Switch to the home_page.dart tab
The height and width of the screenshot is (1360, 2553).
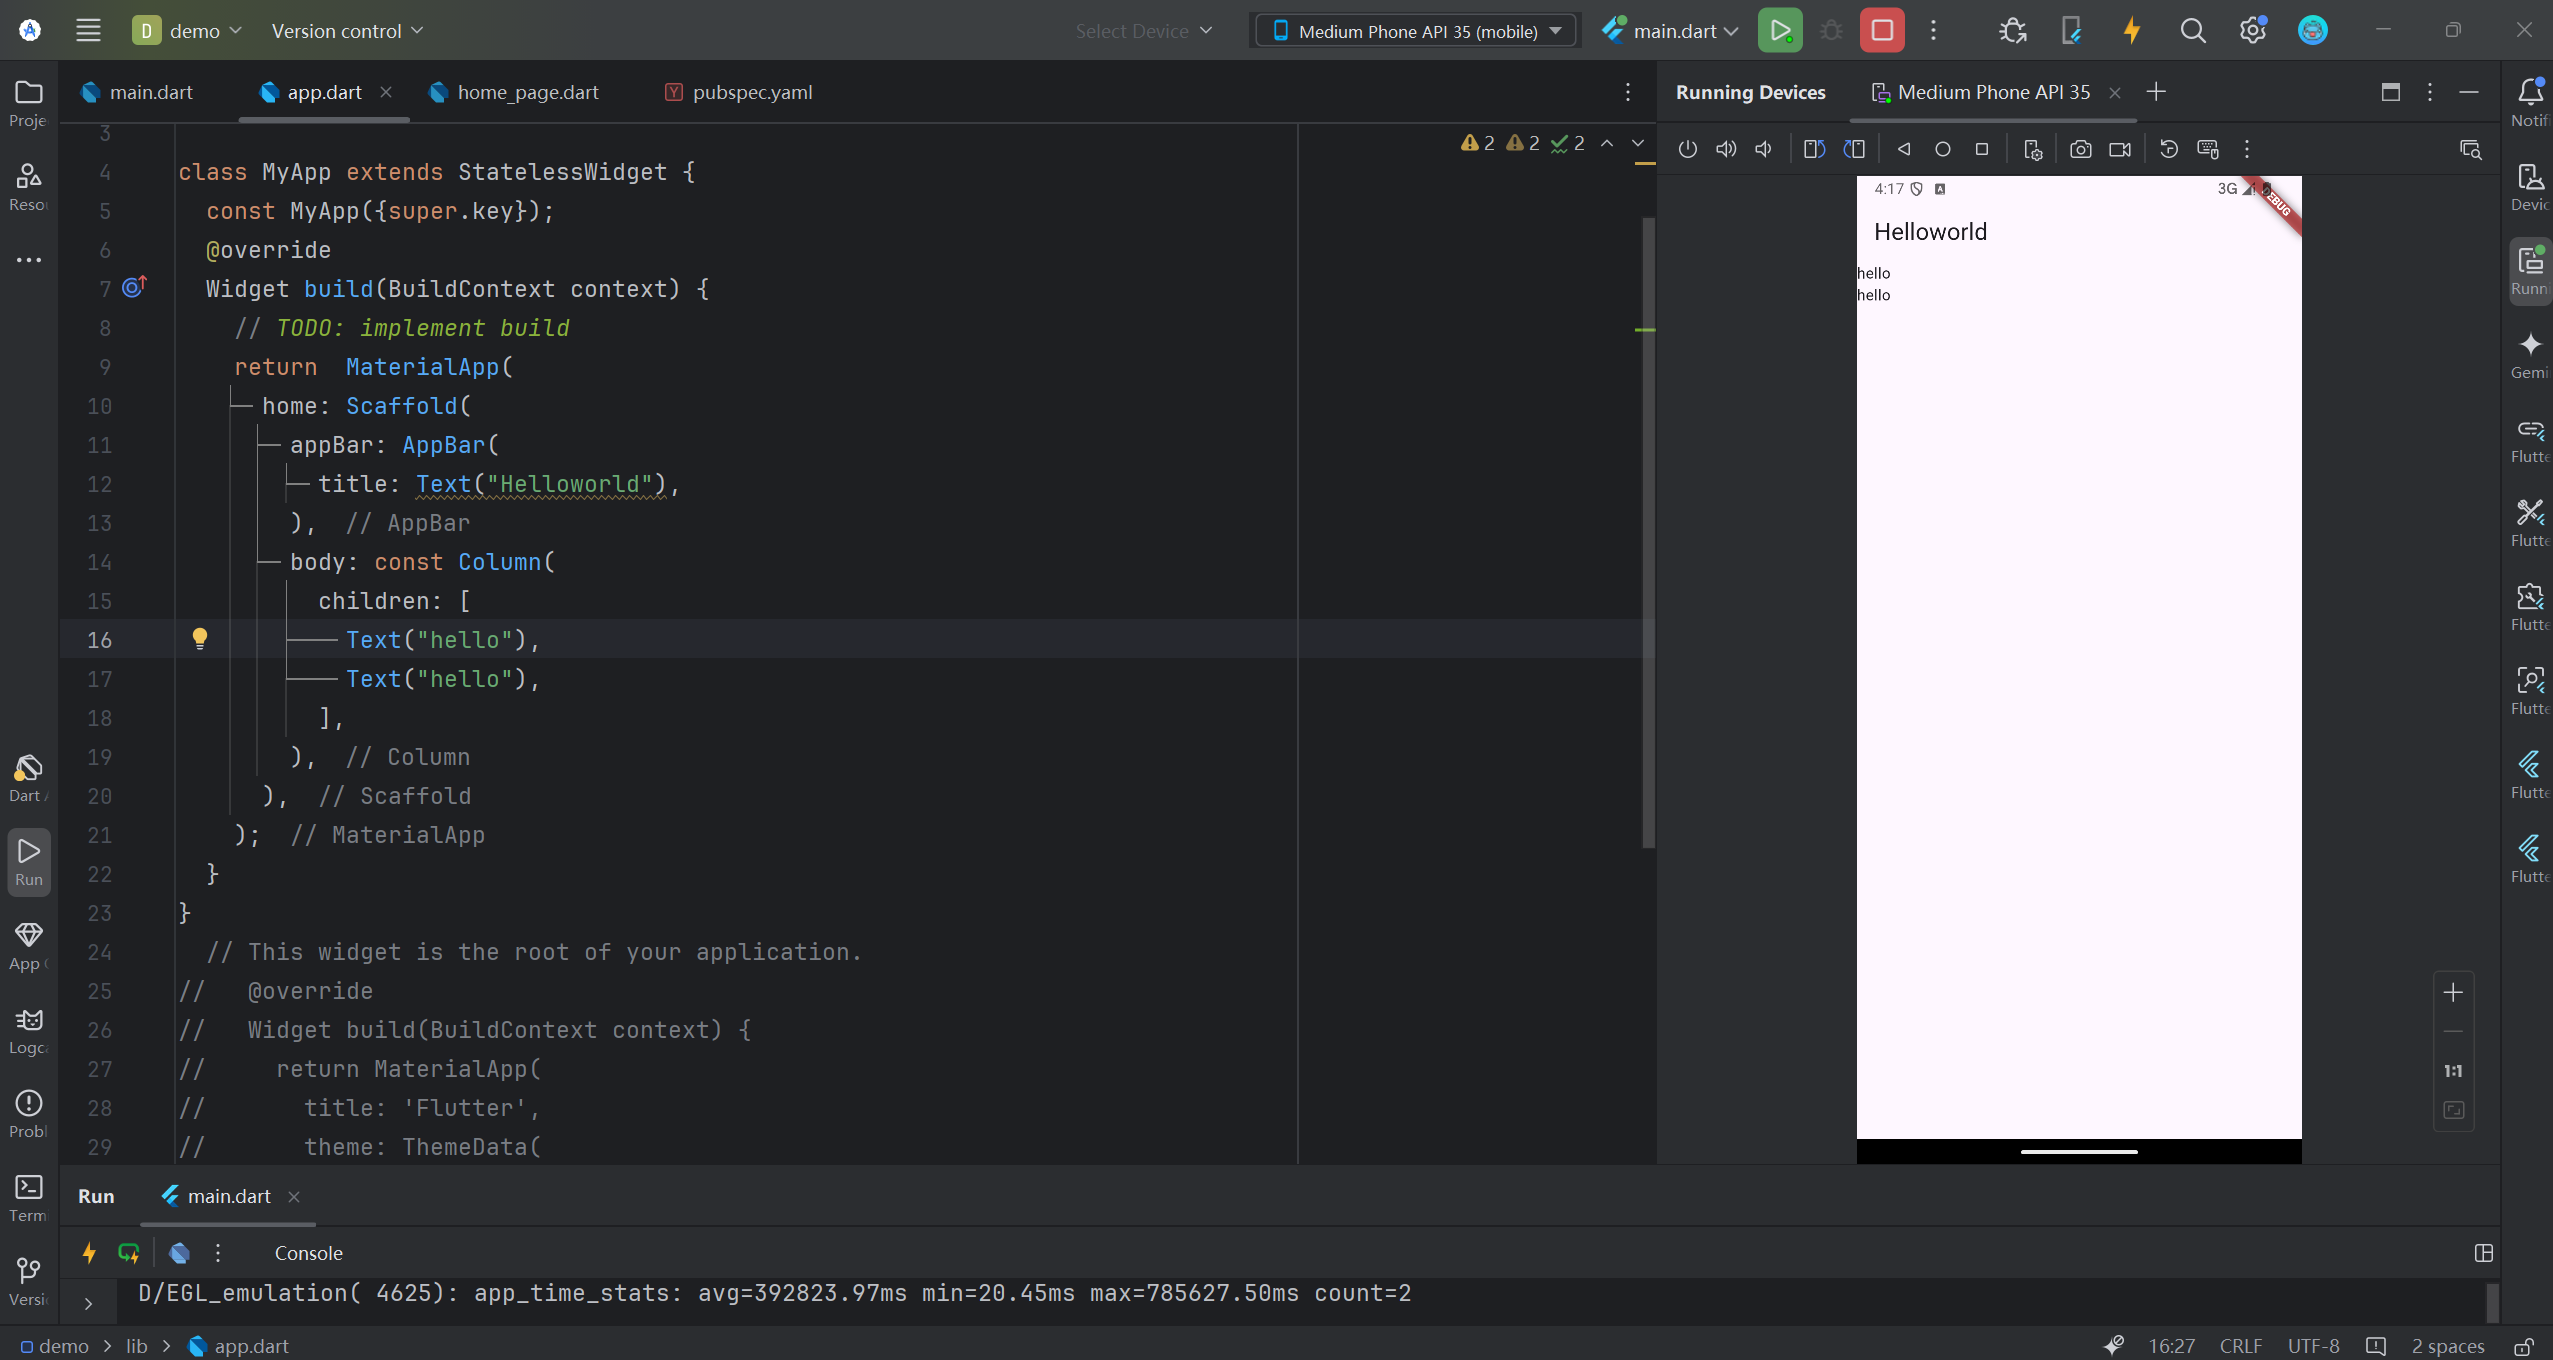tap(527, 92)
